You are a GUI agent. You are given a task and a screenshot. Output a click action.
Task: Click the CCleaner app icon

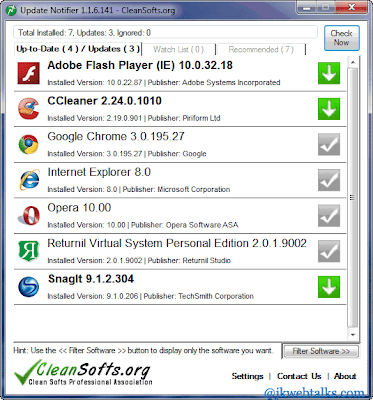tap(29, 109)
